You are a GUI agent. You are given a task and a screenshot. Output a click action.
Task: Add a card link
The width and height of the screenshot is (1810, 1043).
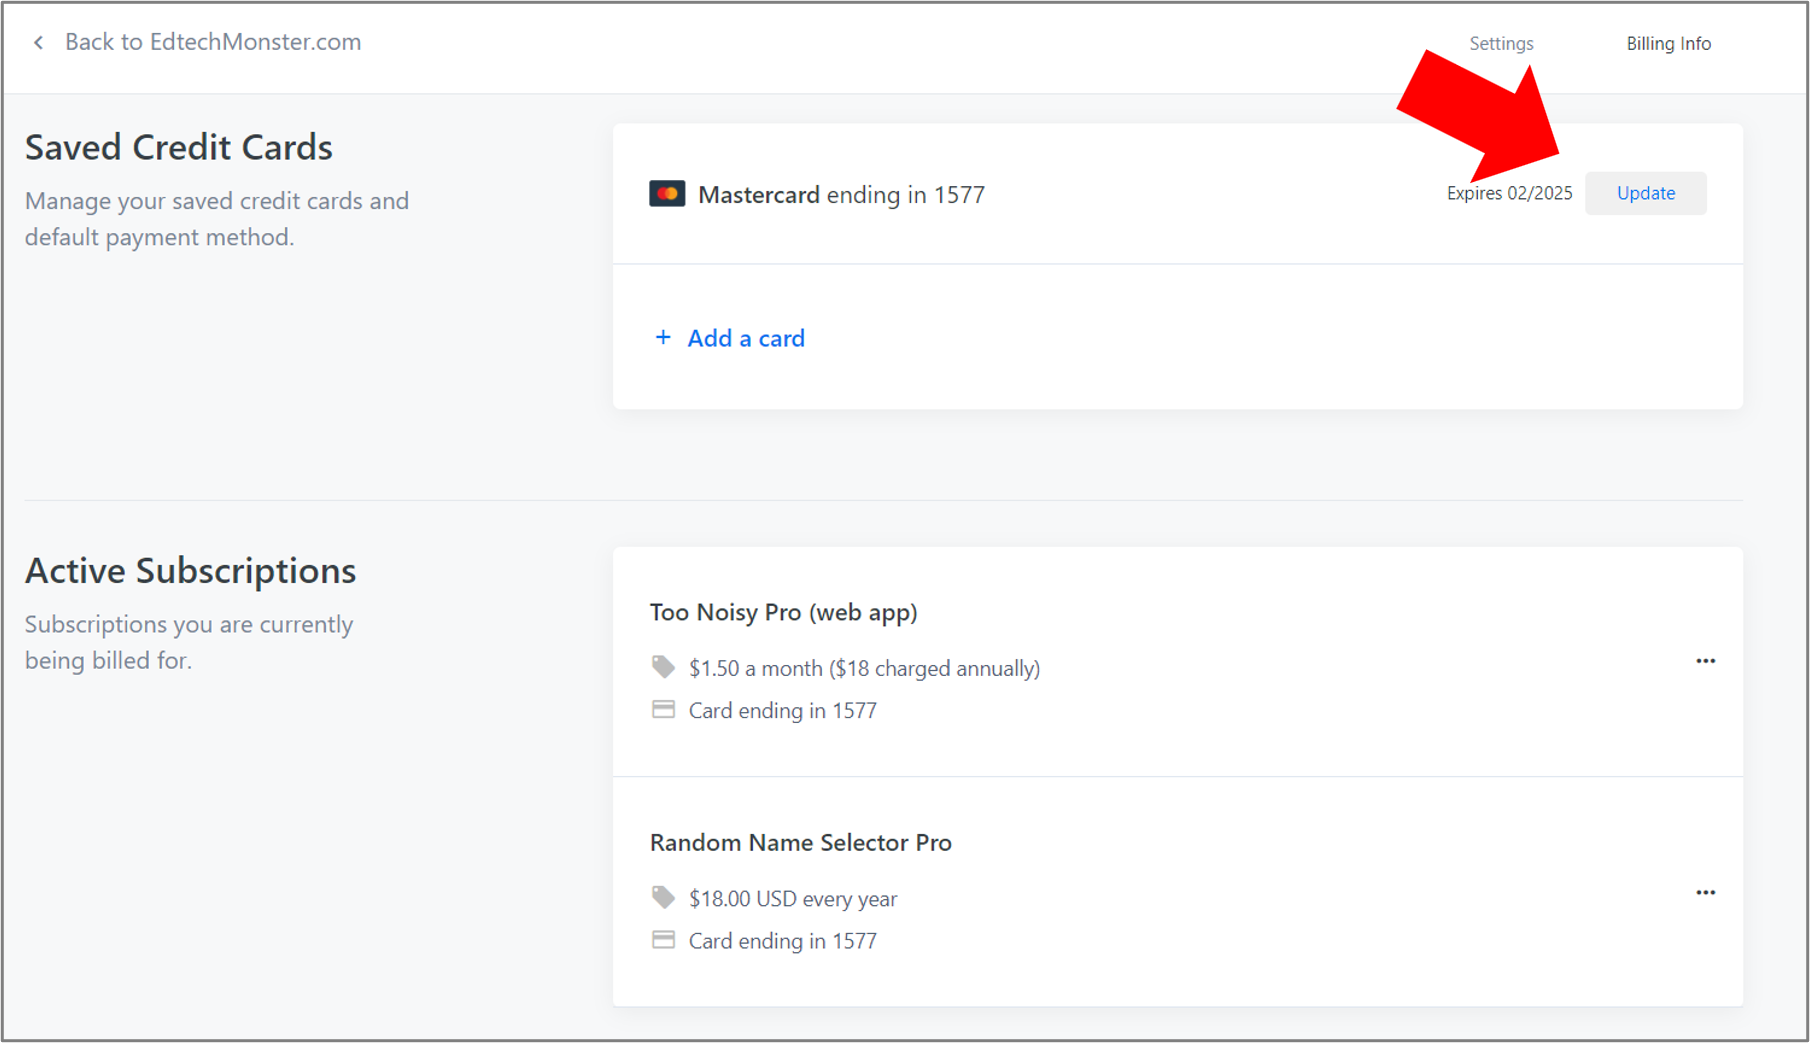(746, 338)
